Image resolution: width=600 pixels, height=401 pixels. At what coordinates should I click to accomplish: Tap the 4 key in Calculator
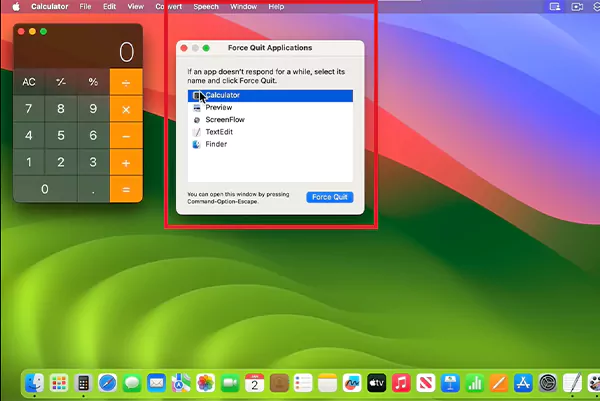click(x=29, y=136)
